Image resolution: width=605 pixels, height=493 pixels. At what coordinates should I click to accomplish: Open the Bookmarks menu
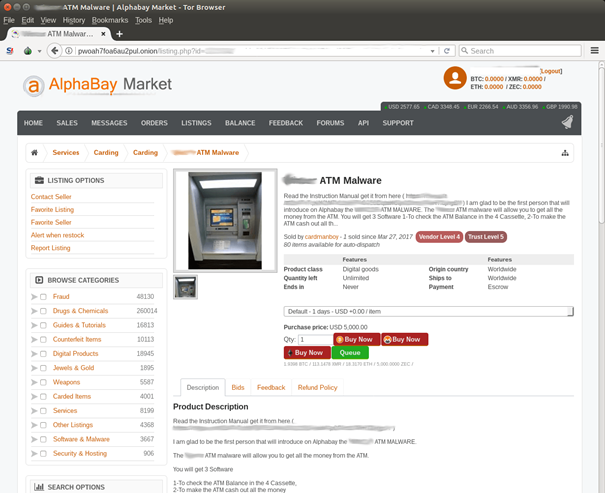(109, 20)
